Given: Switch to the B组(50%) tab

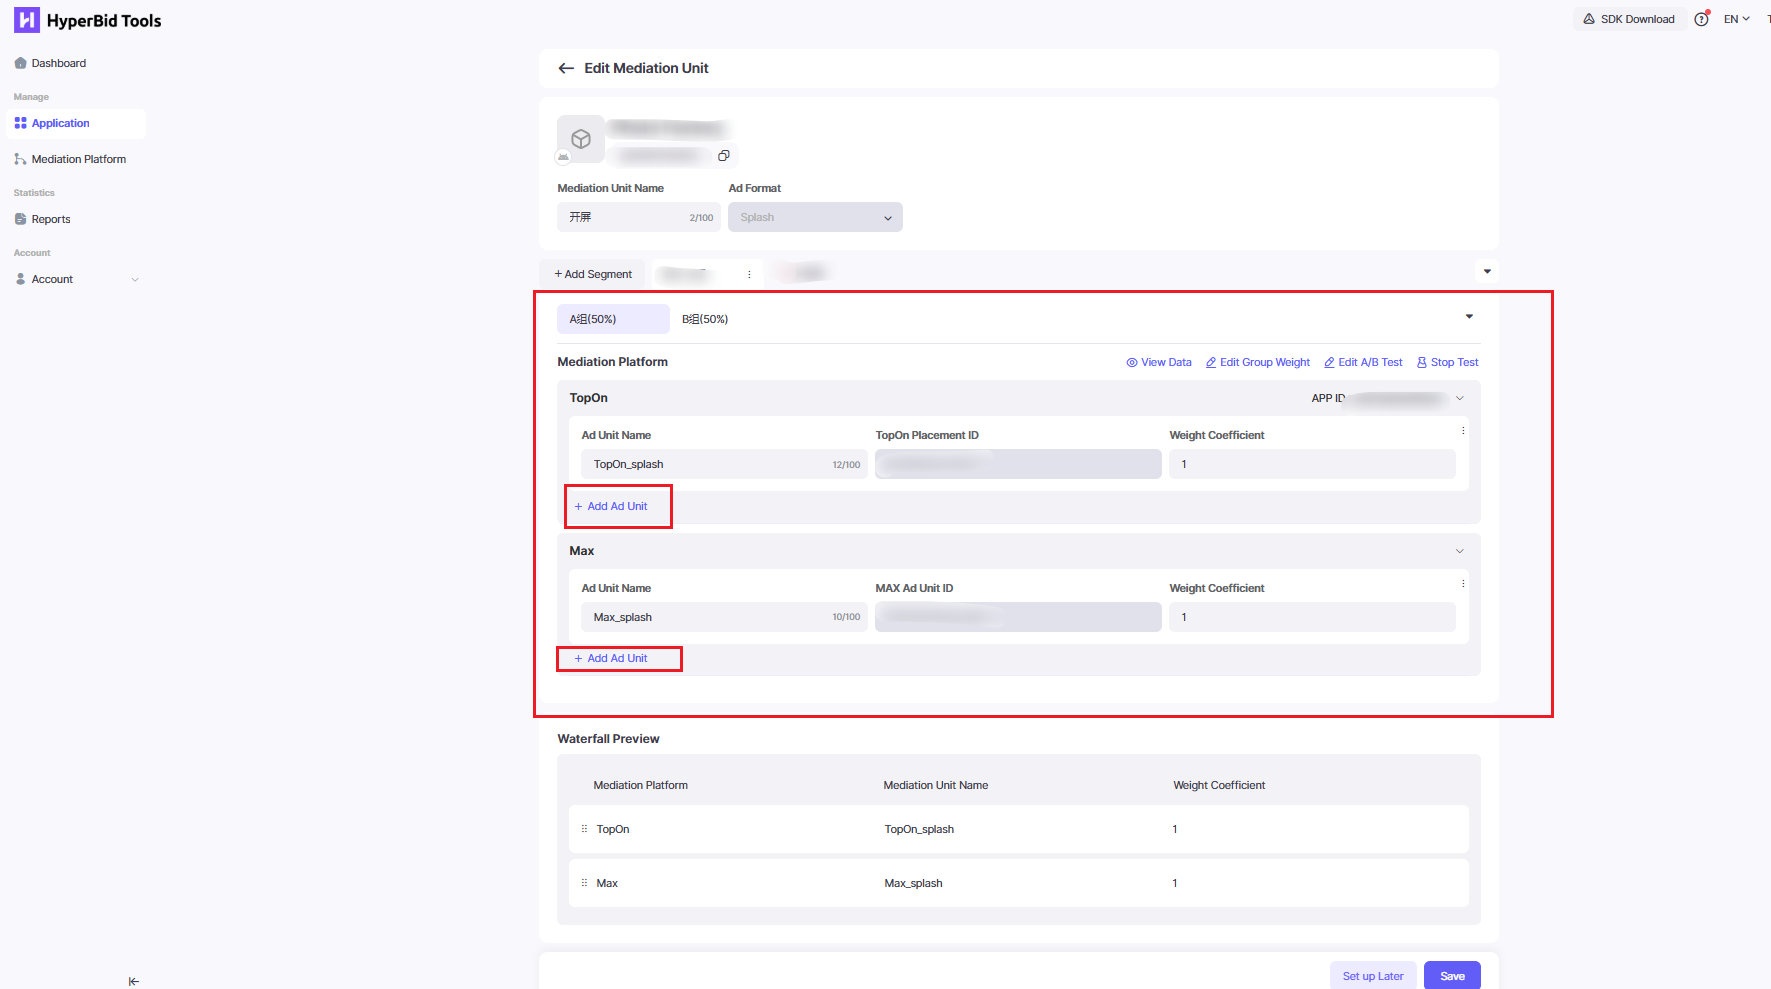Looking at the screenshot, I should click(705, 318).
